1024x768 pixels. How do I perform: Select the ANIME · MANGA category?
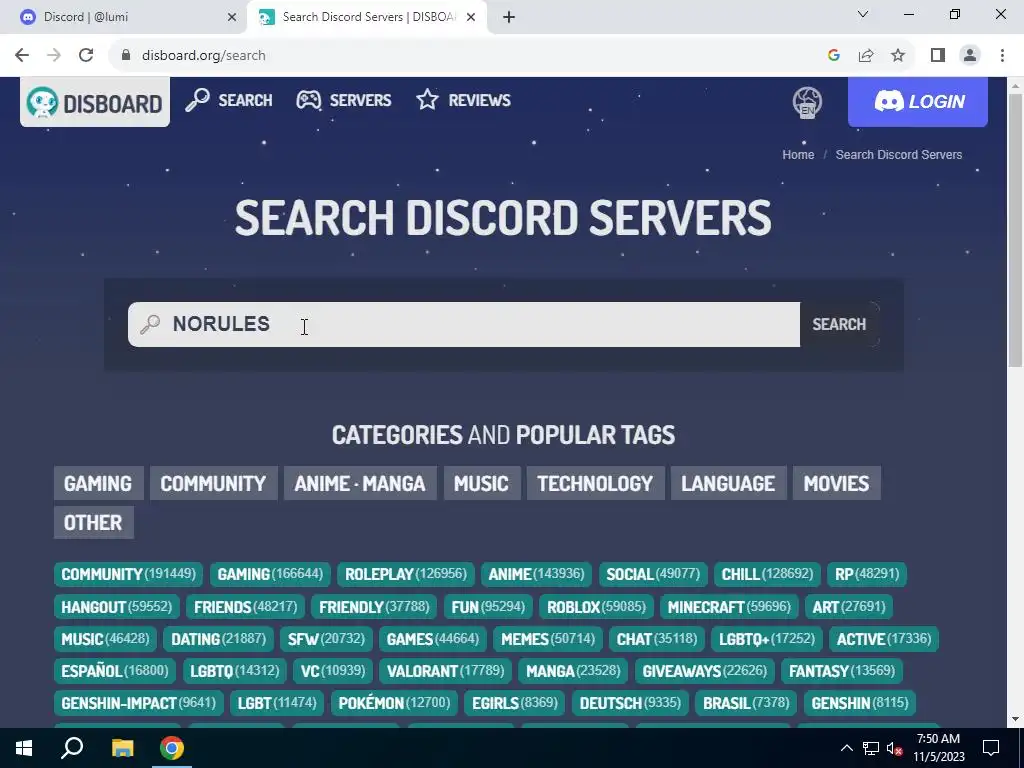tap(360, 483)
